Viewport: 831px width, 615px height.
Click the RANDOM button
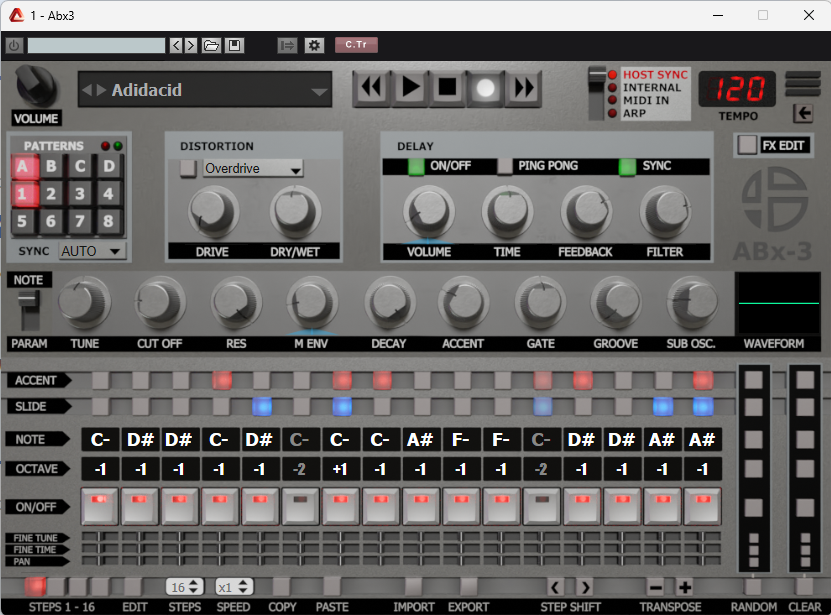[753, 587]
